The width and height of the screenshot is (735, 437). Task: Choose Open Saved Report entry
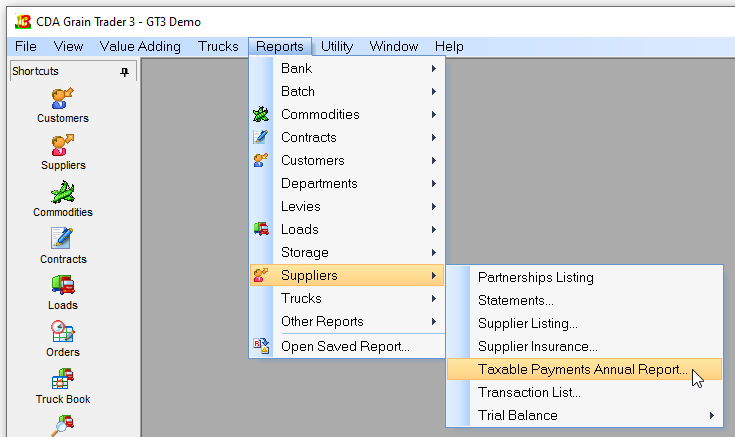[x=345, y=346]
